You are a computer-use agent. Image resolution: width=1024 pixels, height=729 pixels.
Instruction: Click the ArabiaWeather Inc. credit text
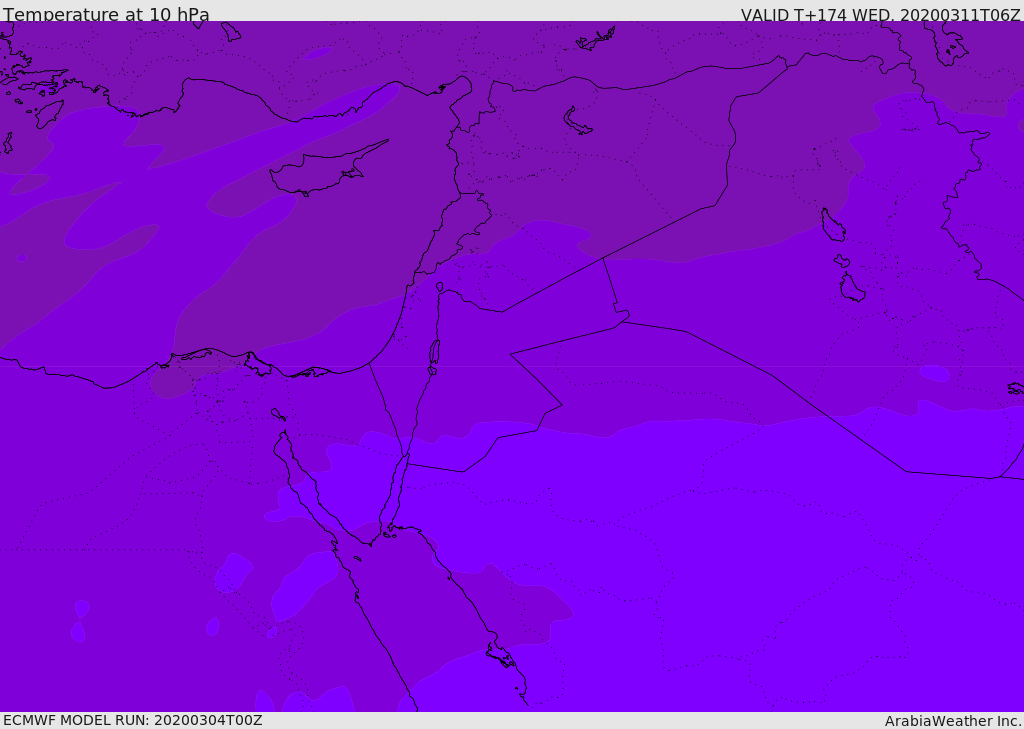tap(952, 721)
